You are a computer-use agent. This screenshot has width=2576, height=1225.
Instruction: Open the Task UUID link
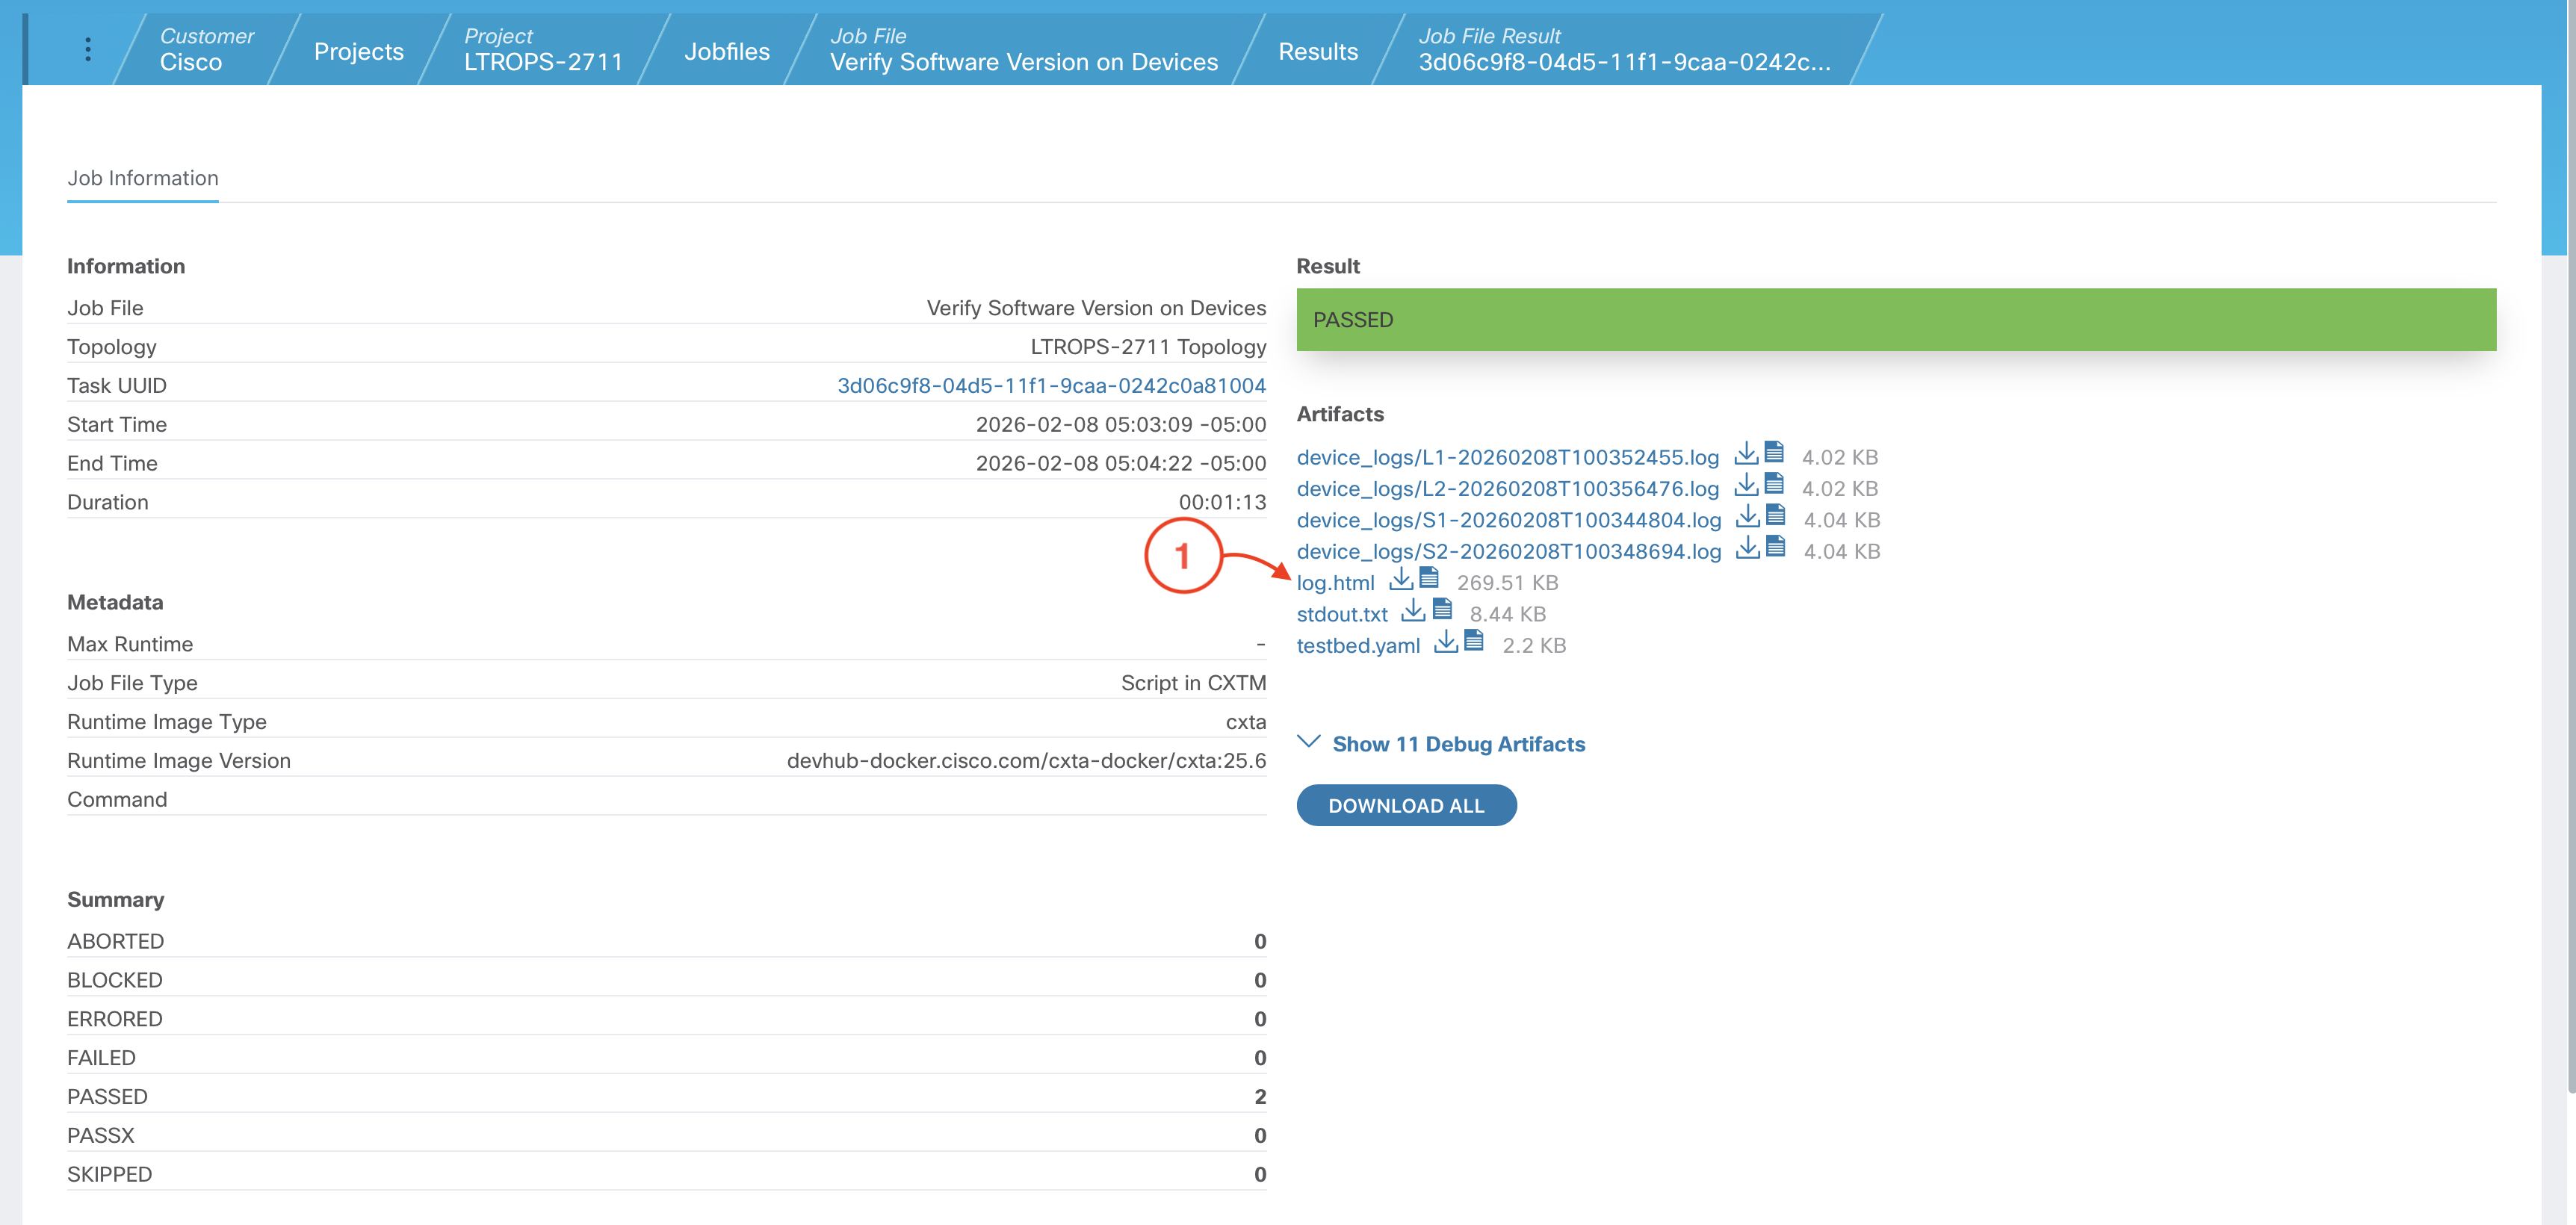pyautogui.click(x=1051, y=386)
